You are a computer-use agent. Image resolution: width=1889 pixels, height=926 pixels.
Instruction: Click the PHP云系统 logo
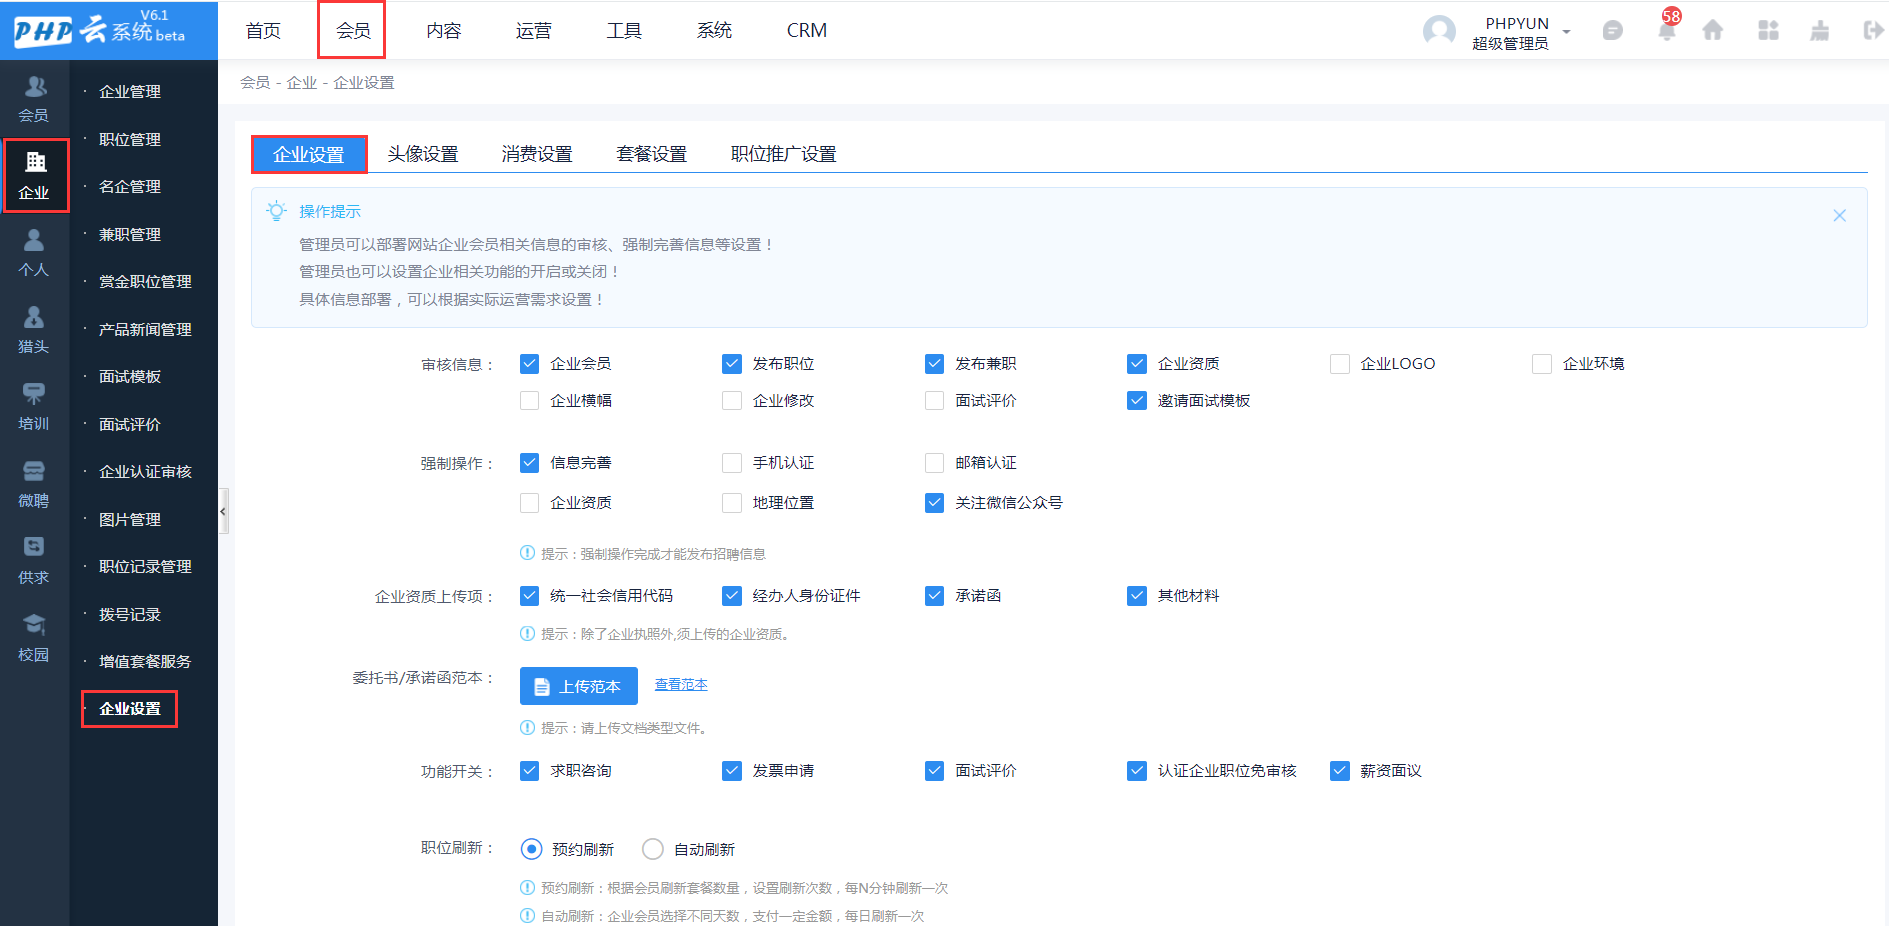100,30
